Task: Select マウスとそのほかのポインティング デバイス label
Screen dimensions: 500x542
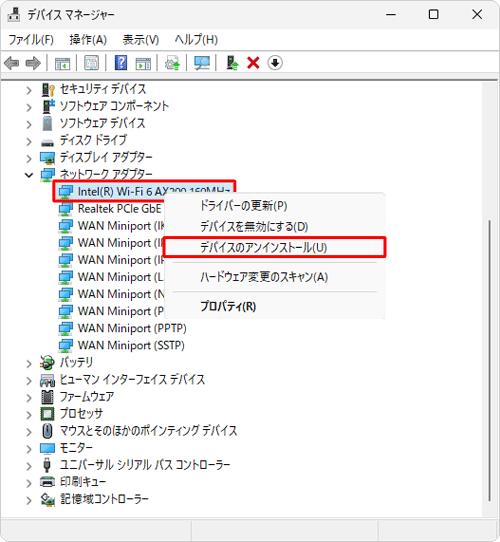Action: point(149,431)
